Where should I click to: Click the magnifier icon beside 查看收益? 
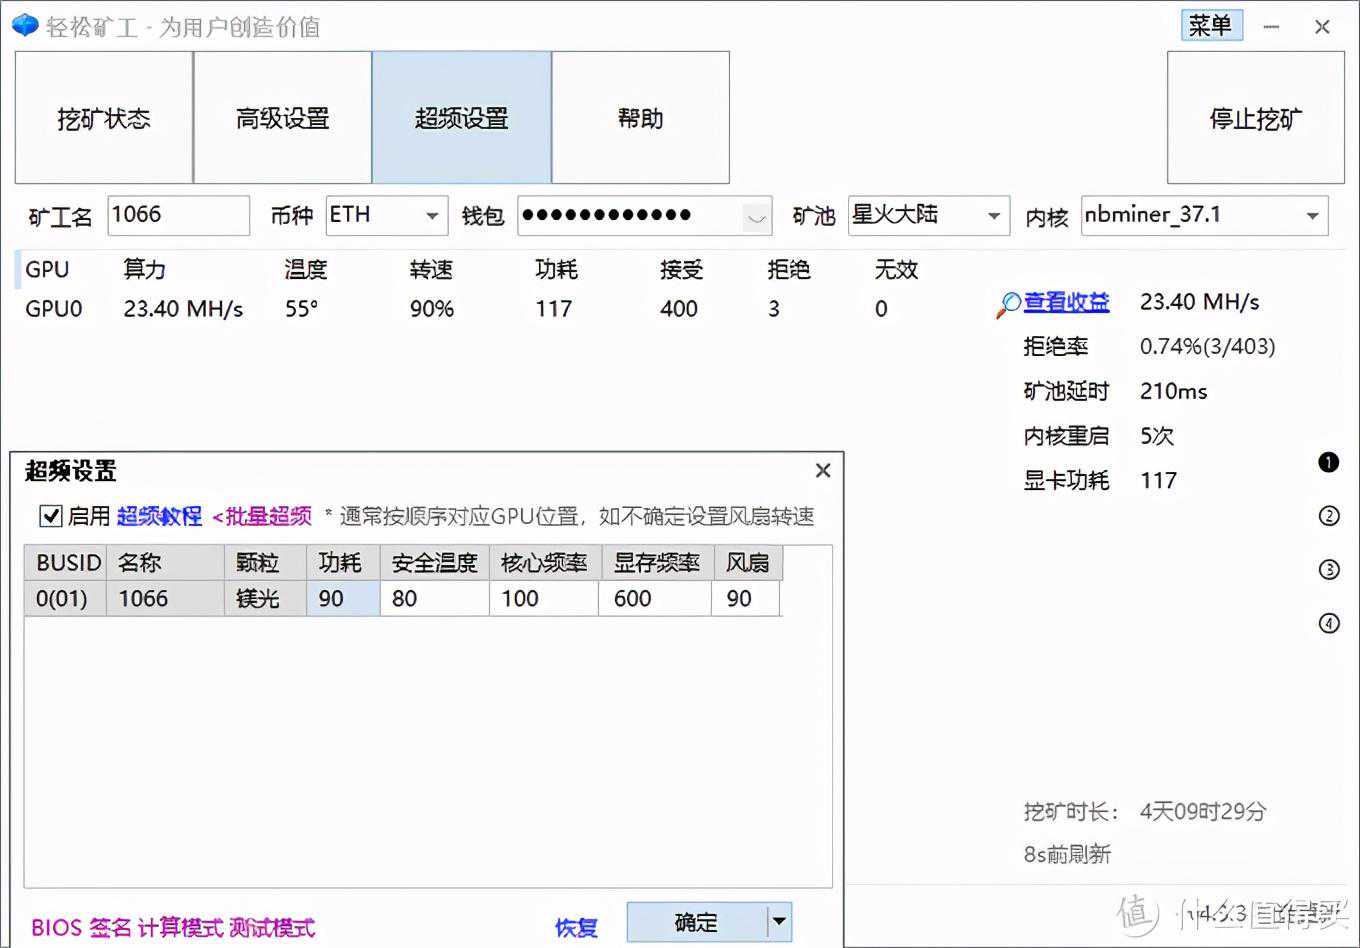(1008, 304)
